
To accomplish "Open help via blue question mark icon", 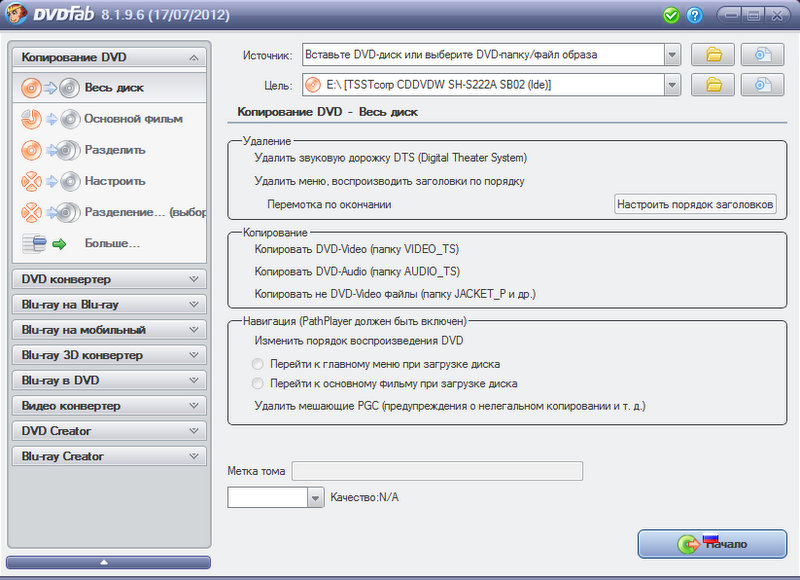I will coord(694,15).
